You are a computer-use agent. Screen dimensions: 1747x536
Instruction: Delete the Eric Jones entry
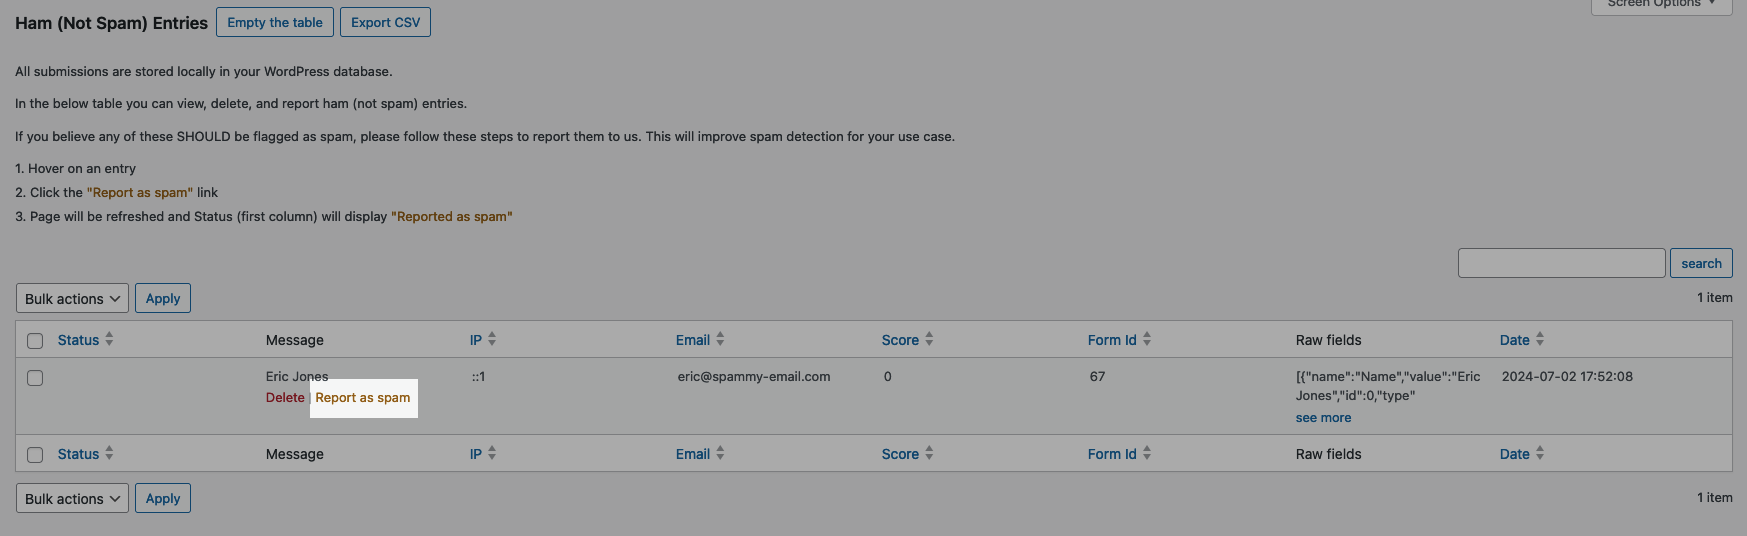coord(285,398)
